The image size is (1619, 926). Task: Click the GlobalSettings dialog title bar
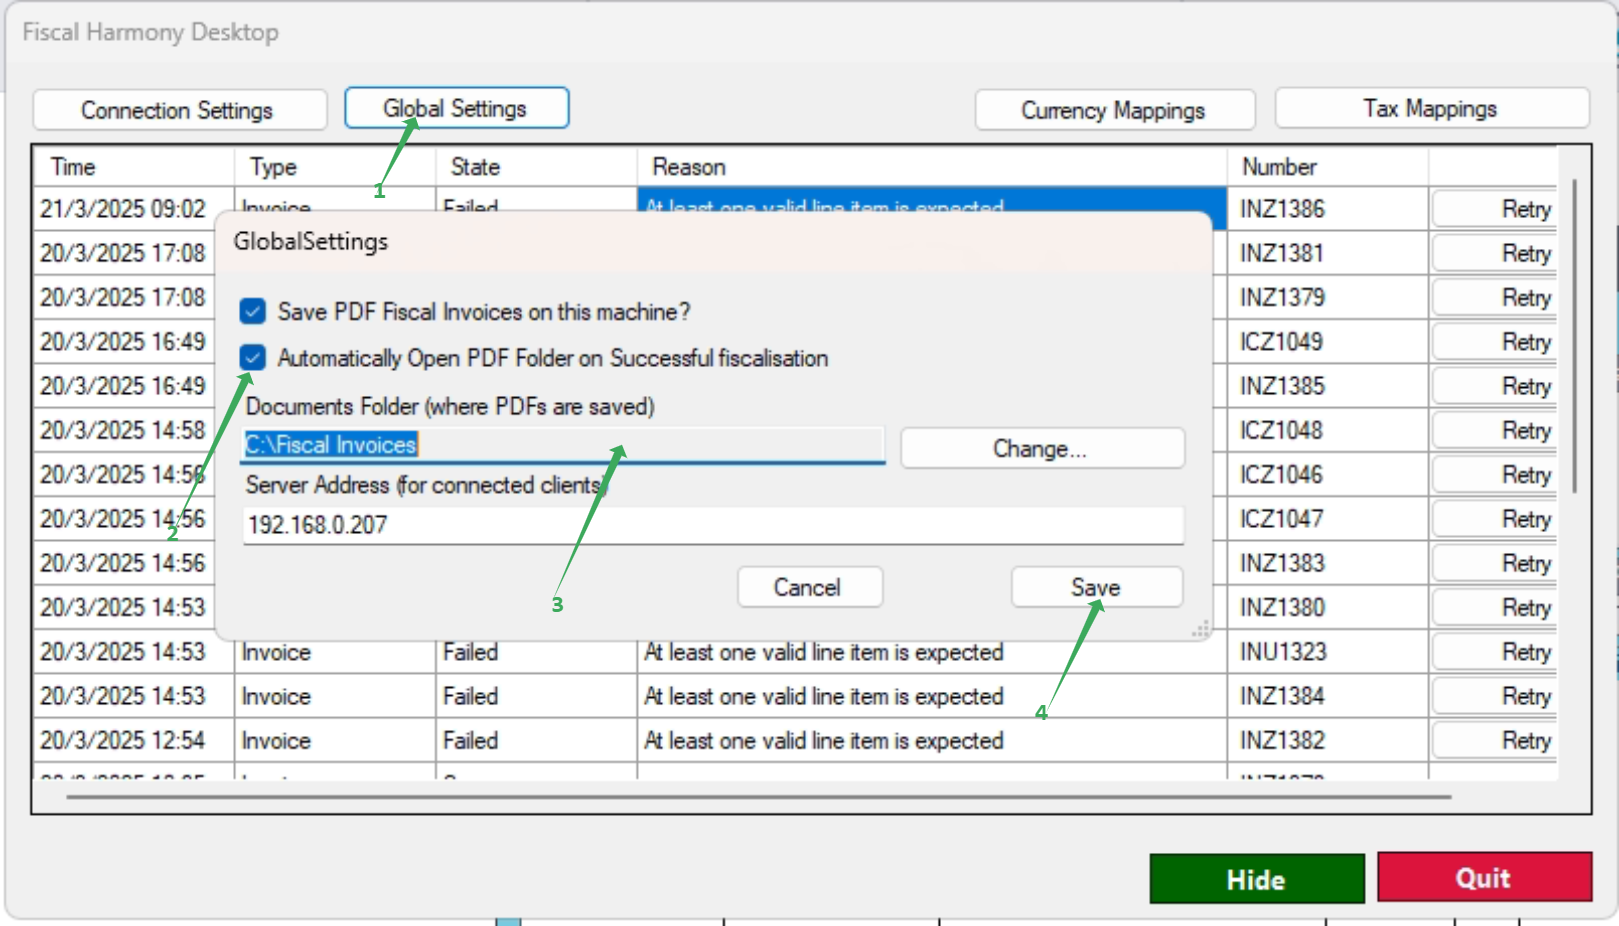[x=713, y=242]
